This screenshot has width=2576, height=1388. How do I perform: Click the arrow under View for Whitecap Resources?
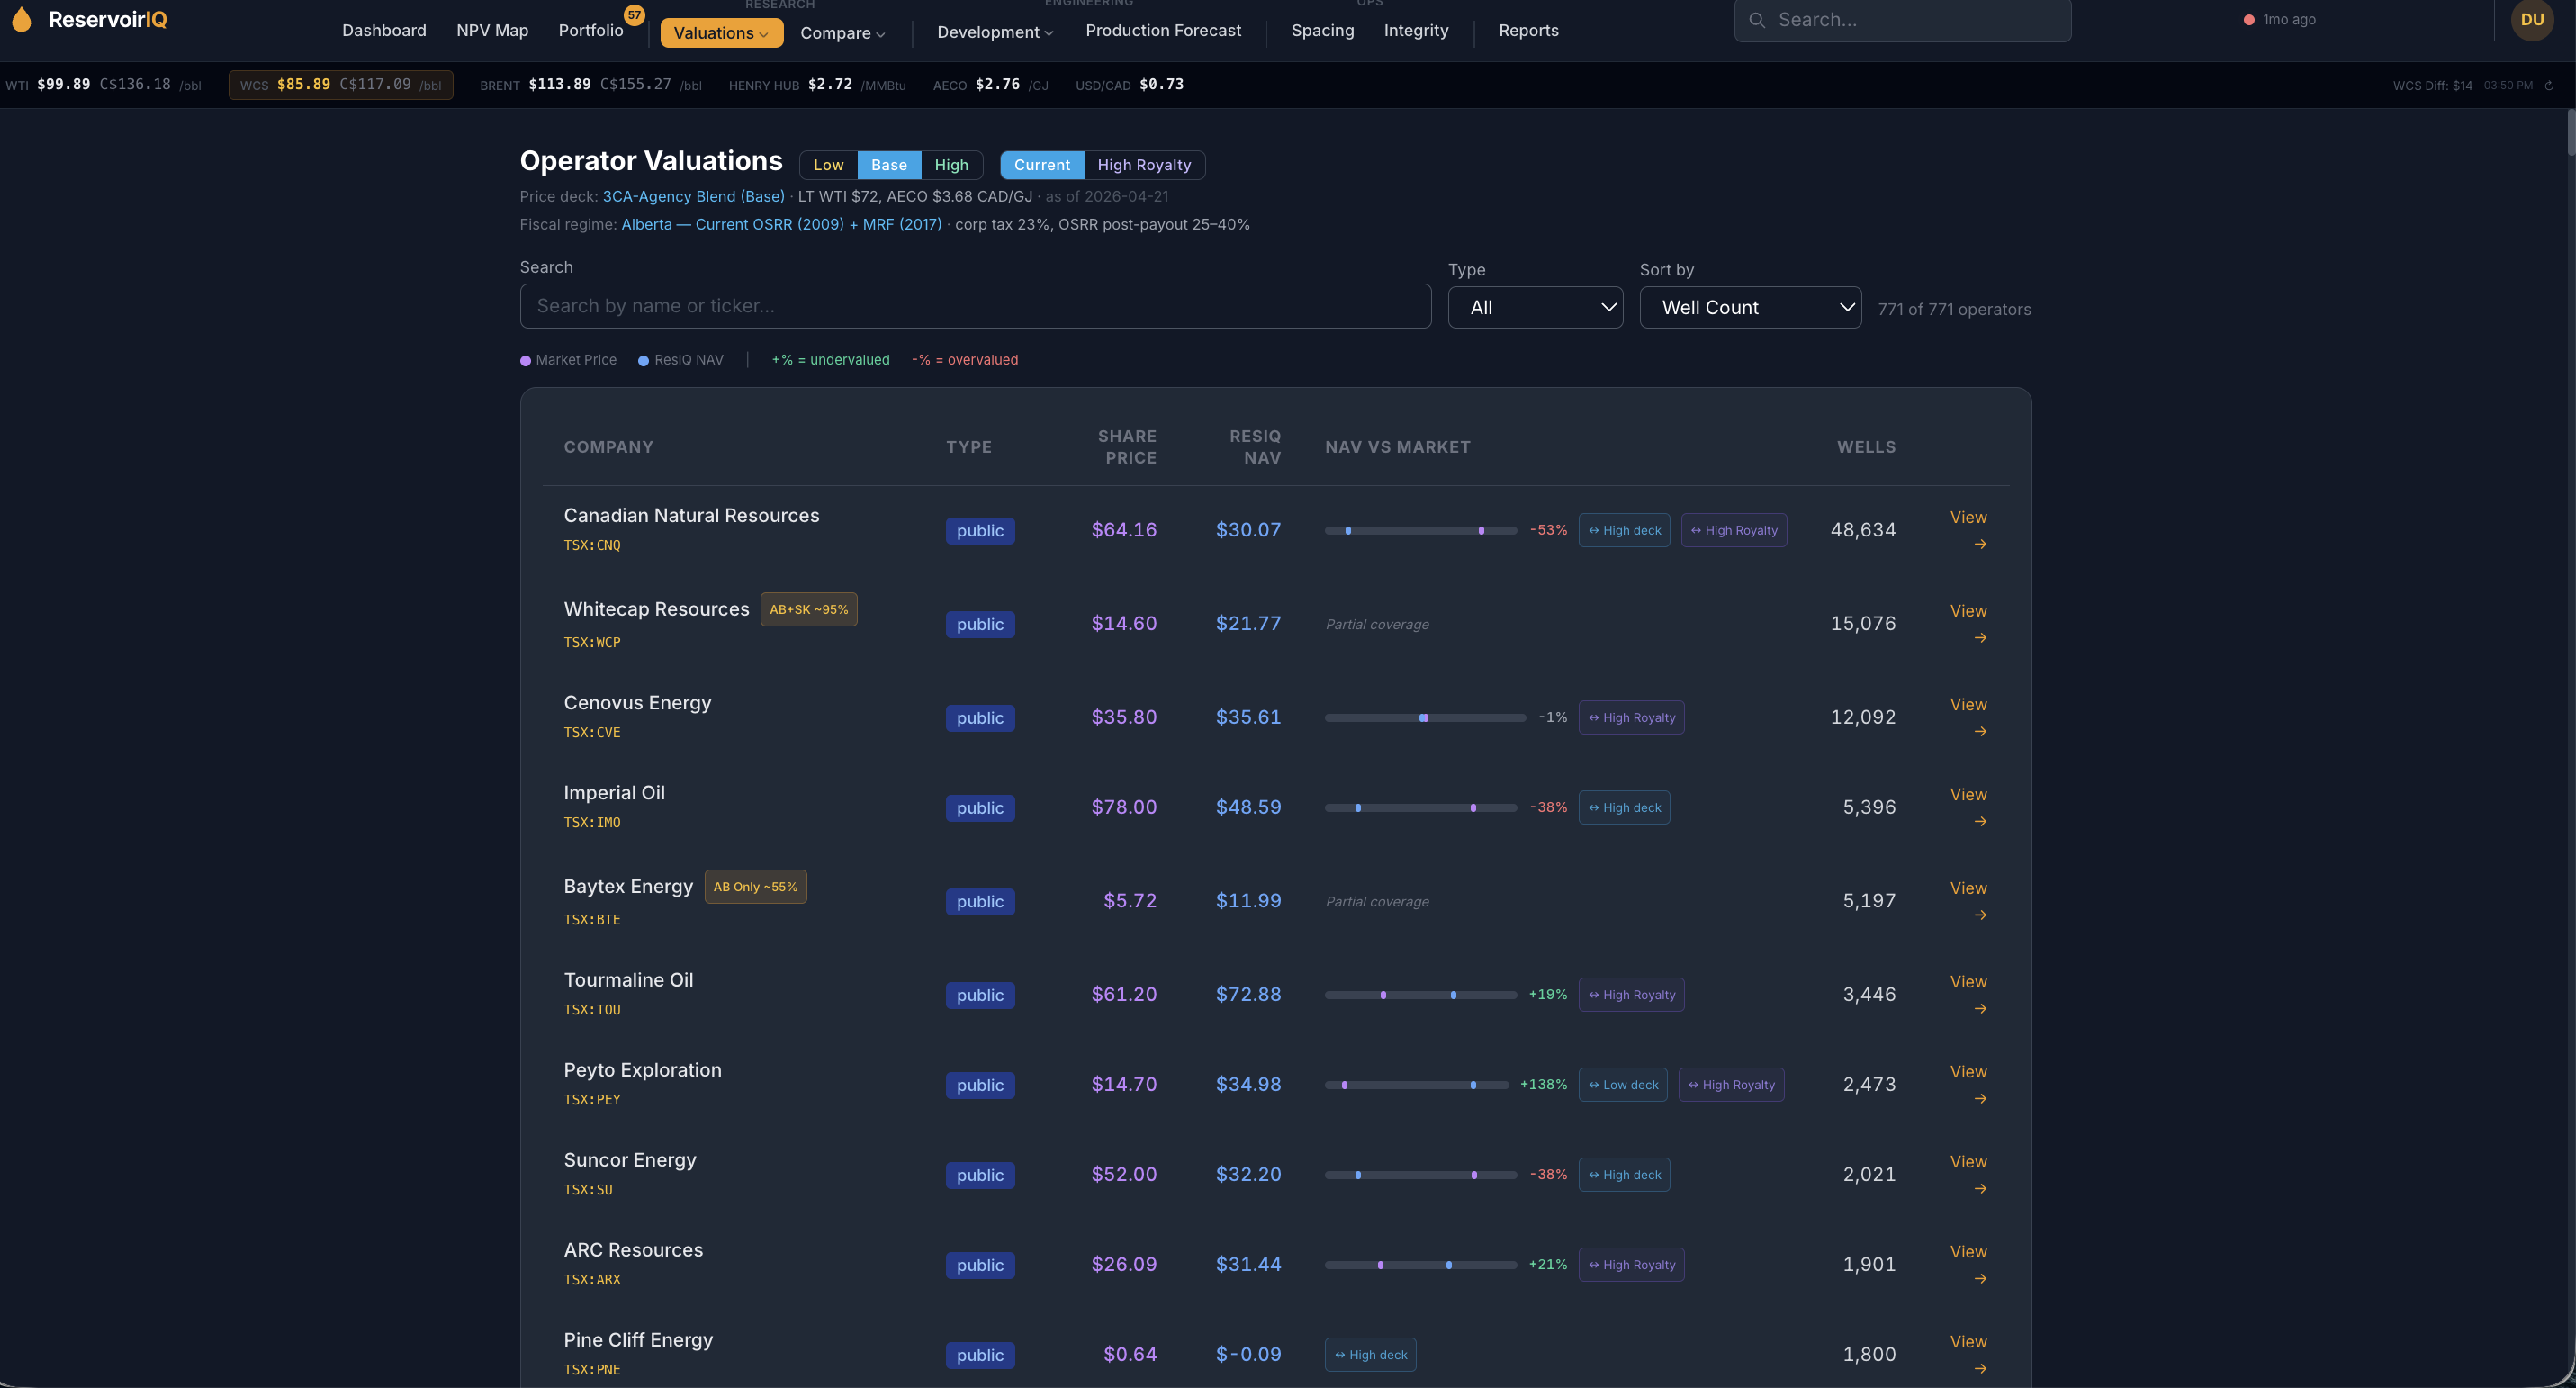coord(1980,638)
